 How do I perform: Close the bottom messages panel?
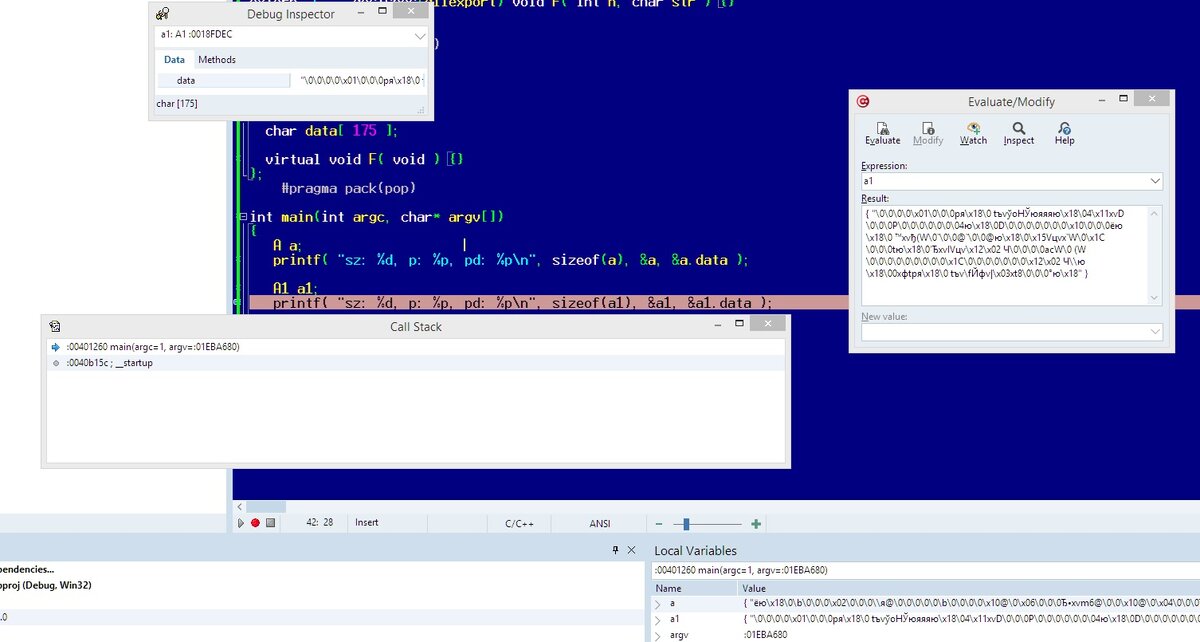(632, 550)
